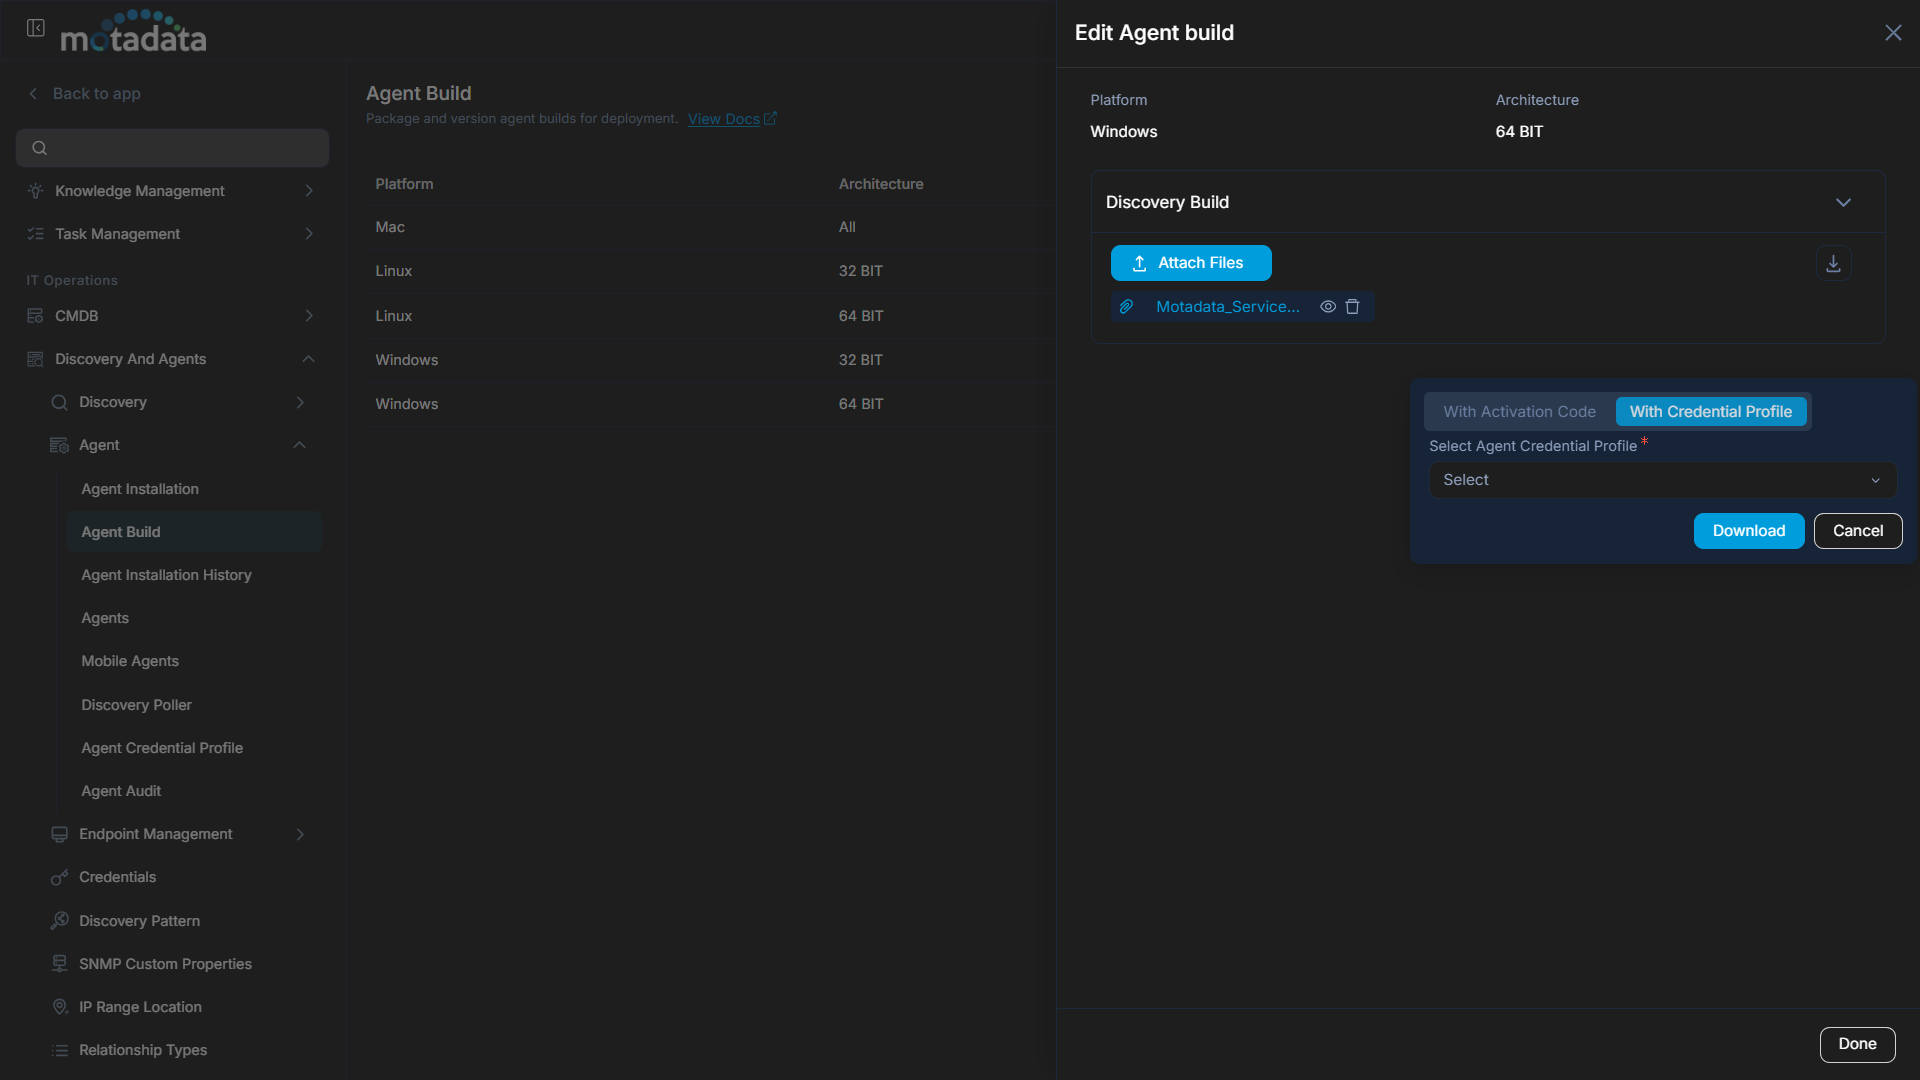Viewport: 1920px width, 1080px height.
Task: Click the search magnifier icon in sidebar
Action: [x=40, y=148]
